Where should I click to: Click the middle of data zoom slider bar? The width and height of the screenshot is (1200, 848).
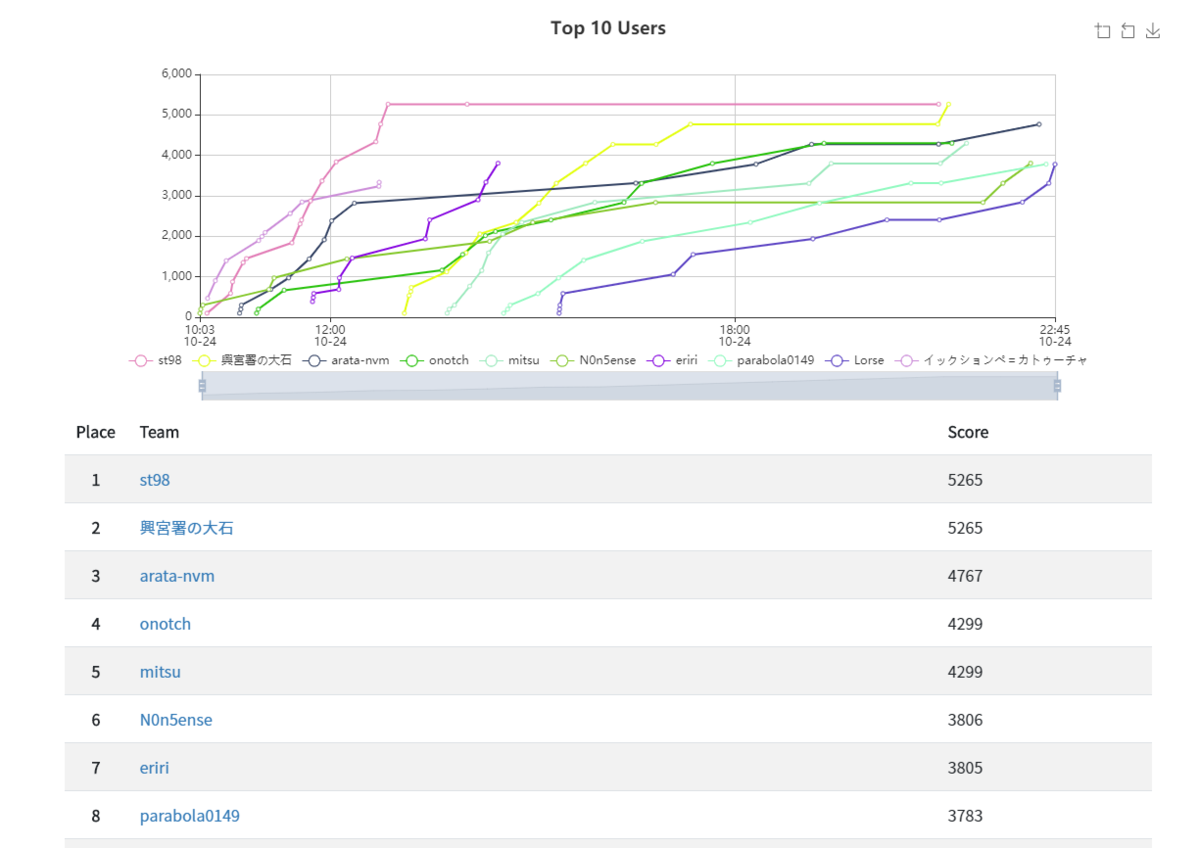click(x=629, y=385)
